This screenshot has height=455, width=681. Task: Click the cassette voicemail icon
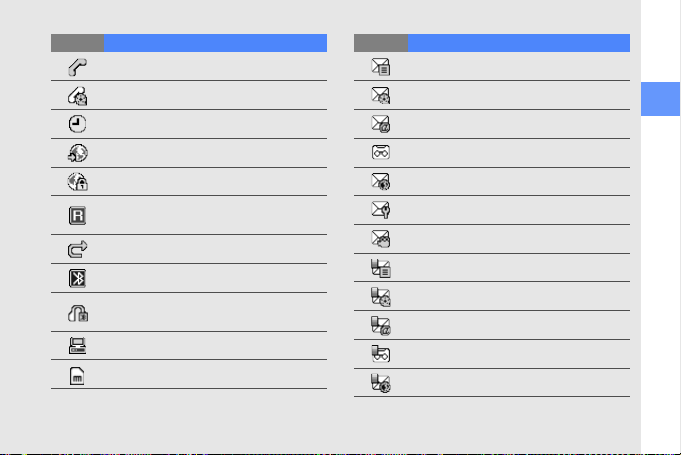tap(381, 152)
